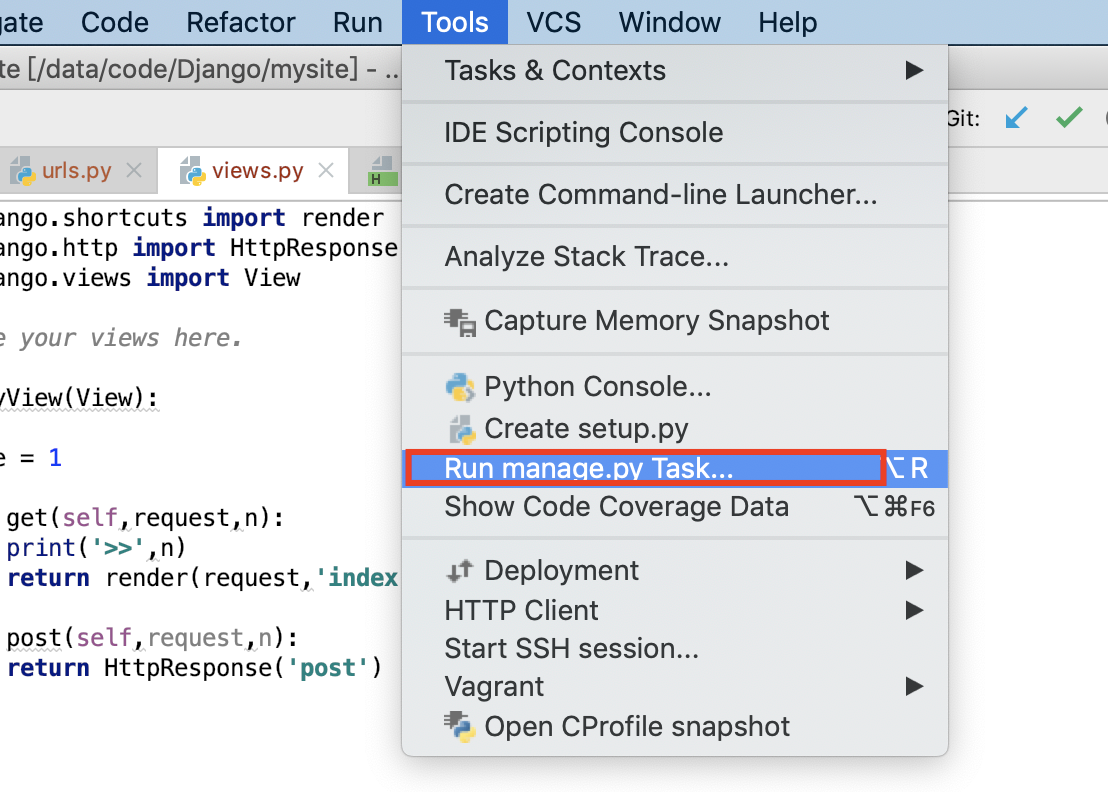
Task: Select IDE Scripting Console
Action: [x=584, y=133]
